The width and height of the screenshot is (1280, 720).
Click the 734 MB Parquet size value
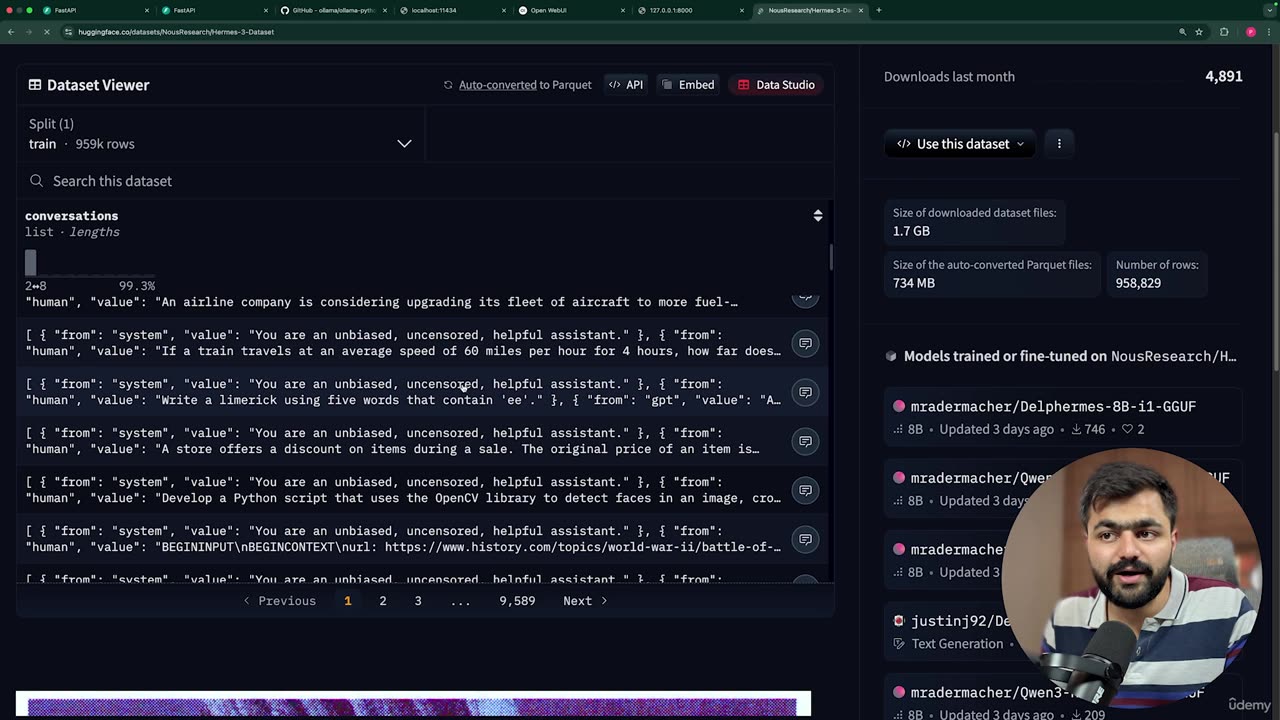(x=914, y=283)
